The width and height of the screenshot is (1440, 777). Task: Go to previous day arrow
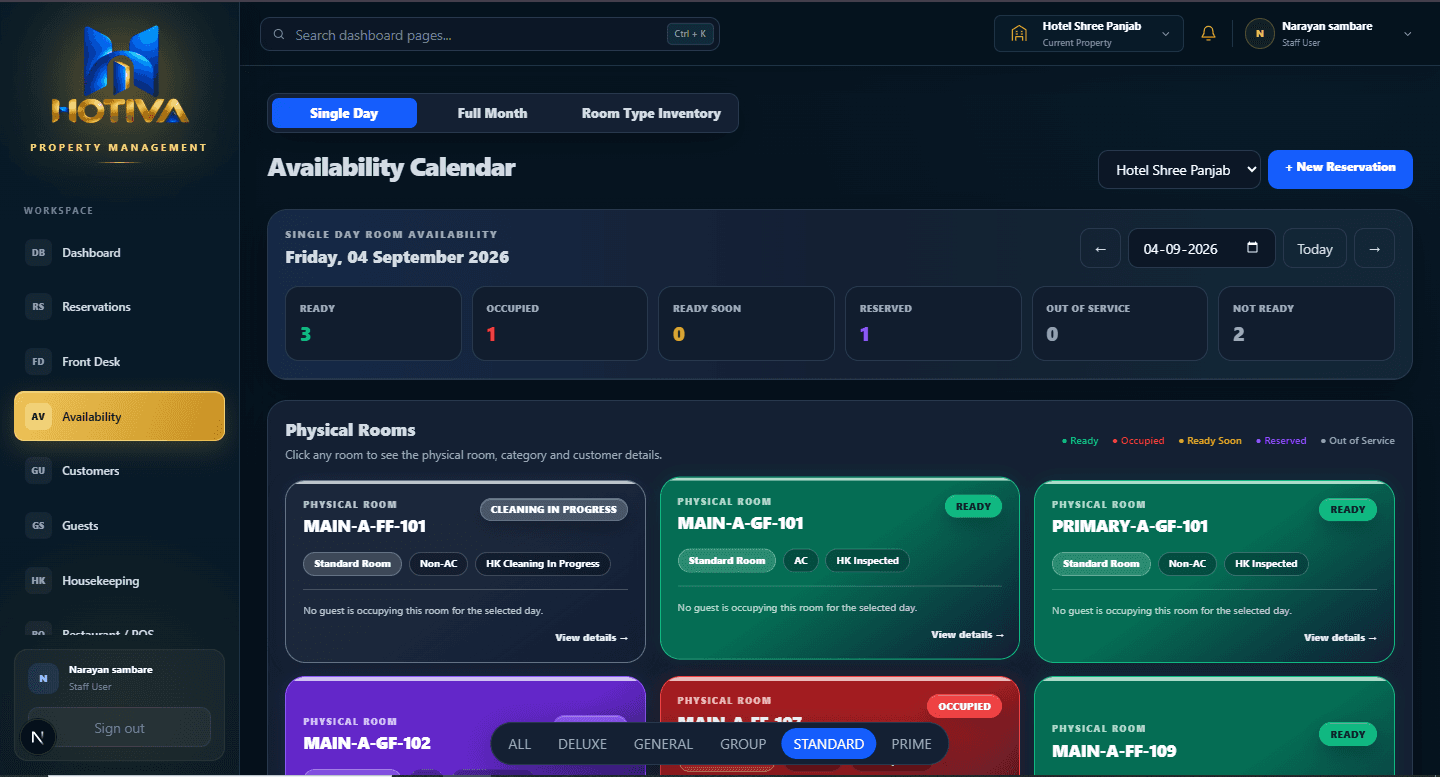coord(1100,249)
